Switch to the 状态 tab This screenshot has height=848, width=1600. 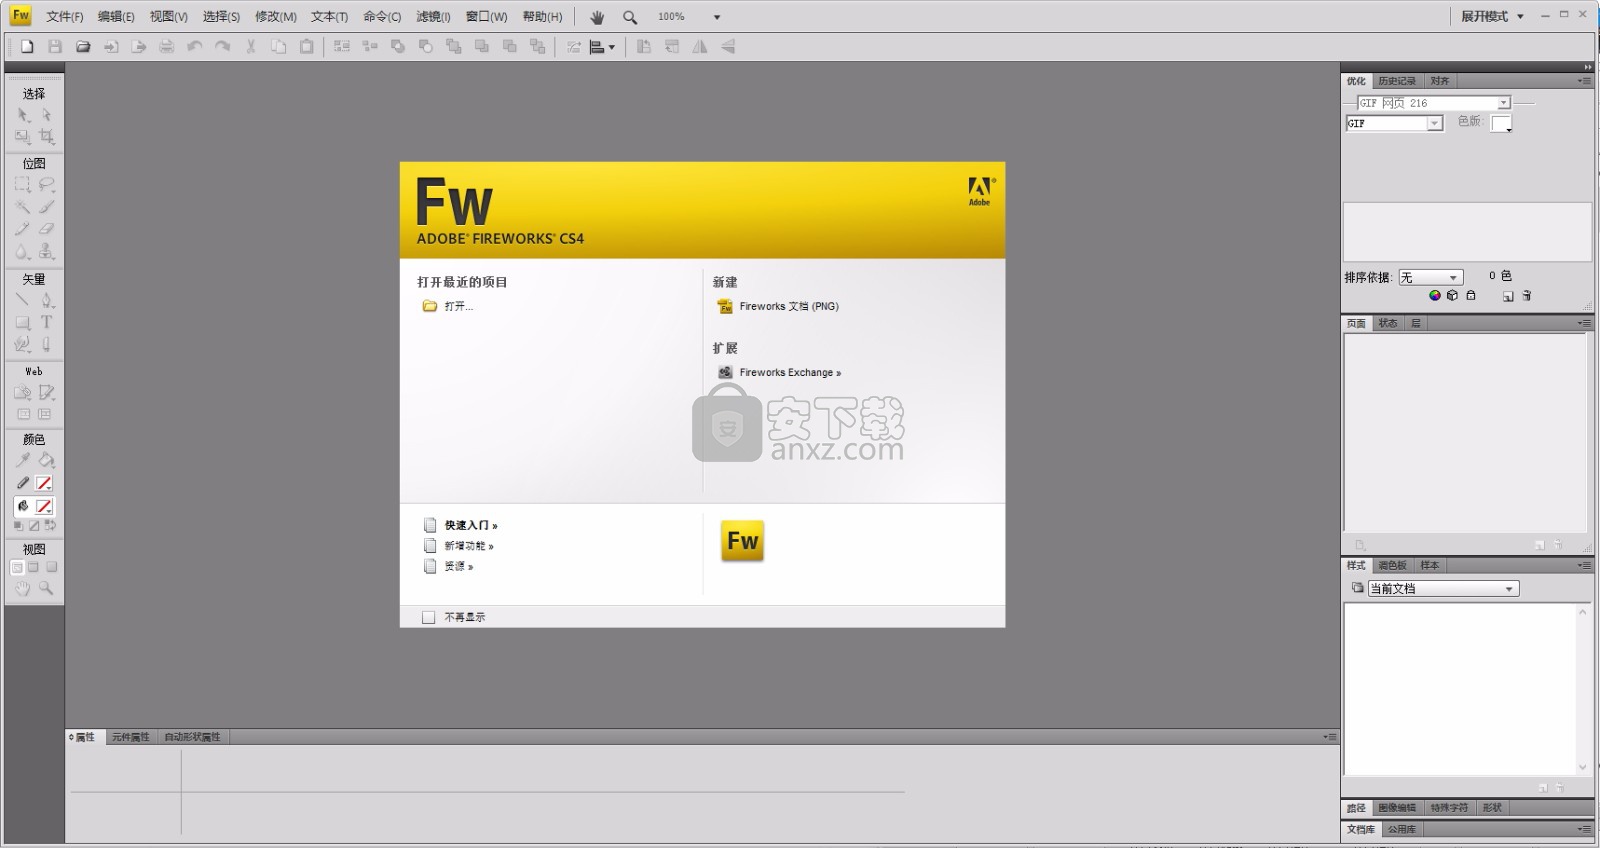1388,323
